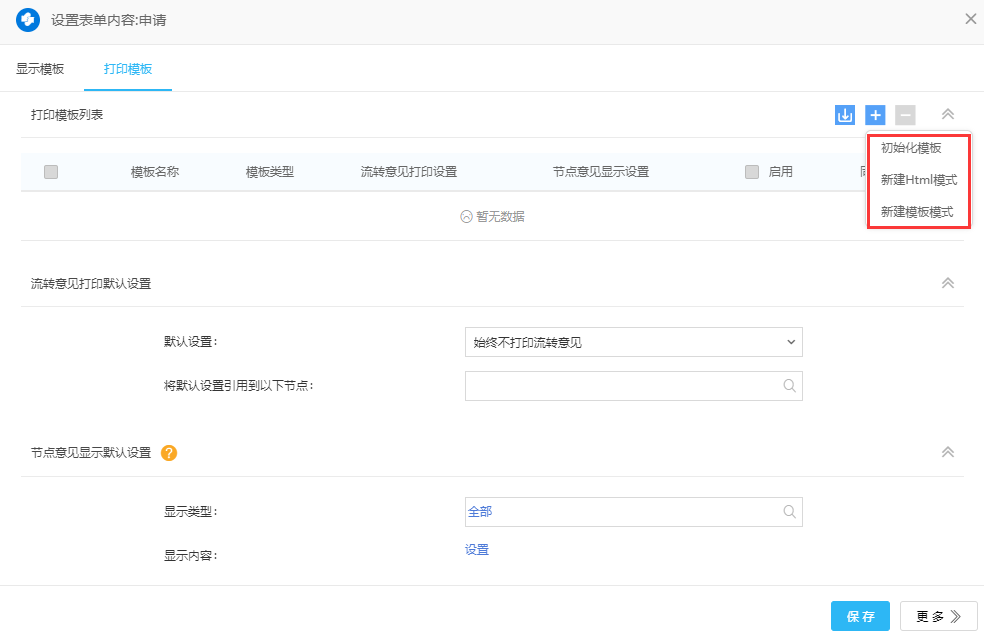The width and height of the screenshot is (984, 641).
Task: Switch to the 显示模板 tab
Action: tap(40, 69)
